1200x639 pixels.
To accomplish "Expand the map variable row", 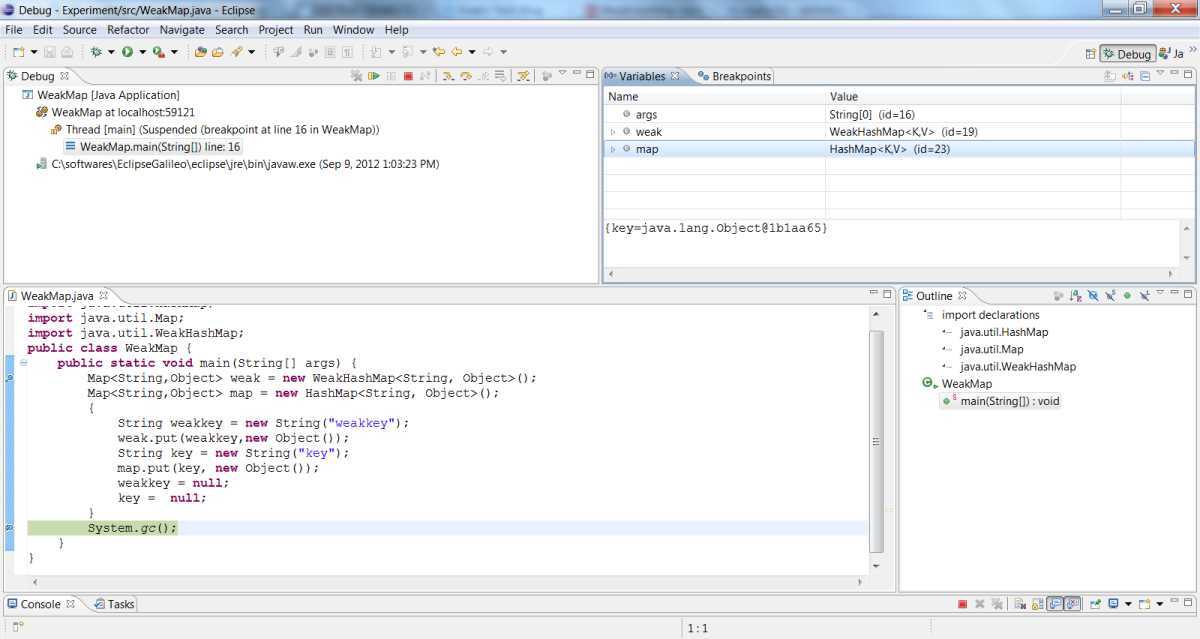I will tap(613, 149).
